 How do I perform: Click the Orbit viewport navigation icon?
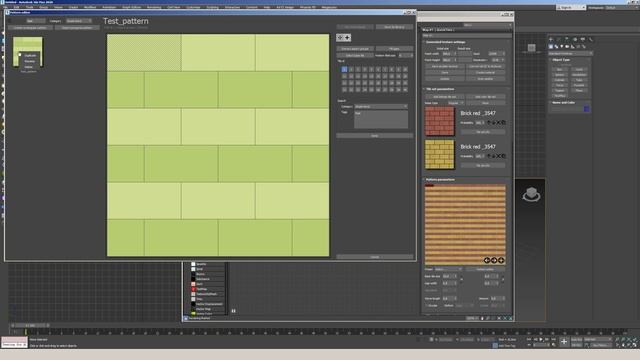pos(629,345)
